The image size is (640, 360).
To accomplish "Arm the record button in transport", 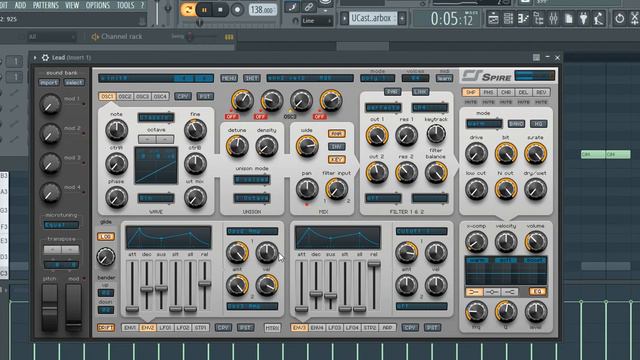I will click(x=237, y=9).
